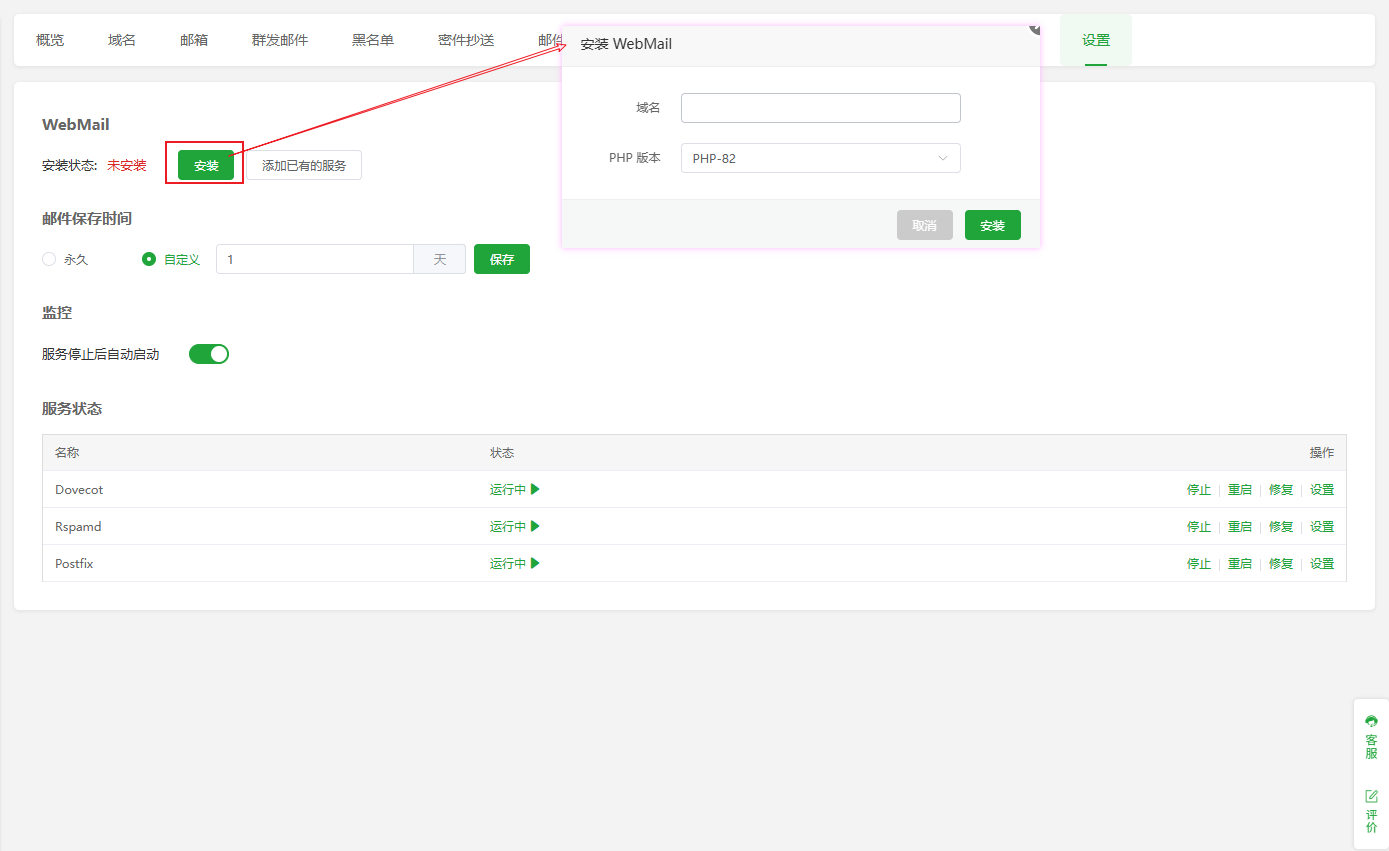Click the Postfix service name
This screenshot has height=851, width=1389.
(74, 564)
